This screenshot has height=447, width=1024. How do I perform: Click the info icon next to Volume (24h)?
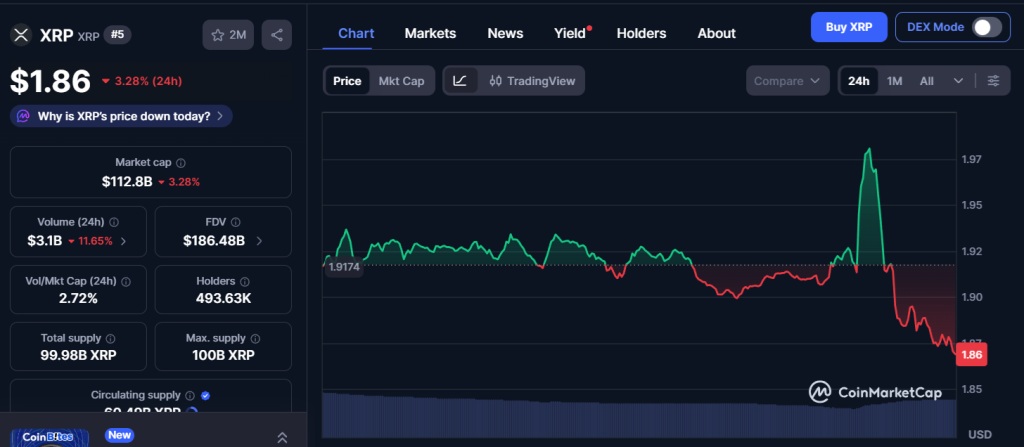(114, 222)
